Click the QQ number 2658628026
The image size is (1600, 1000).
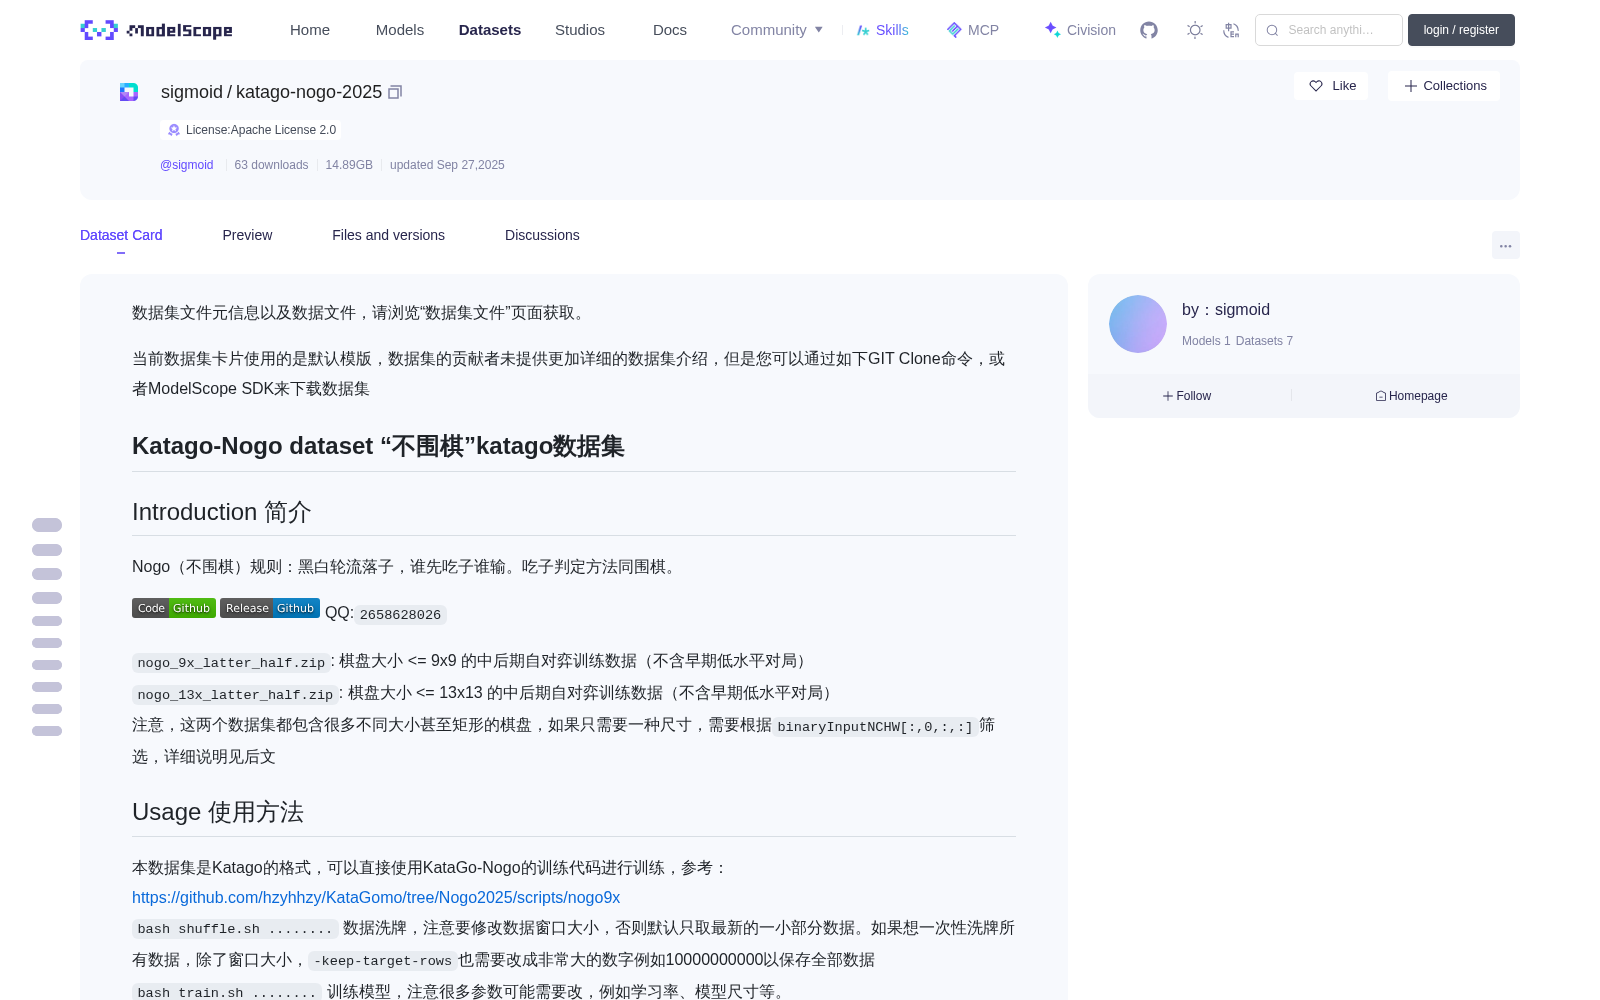400,615
